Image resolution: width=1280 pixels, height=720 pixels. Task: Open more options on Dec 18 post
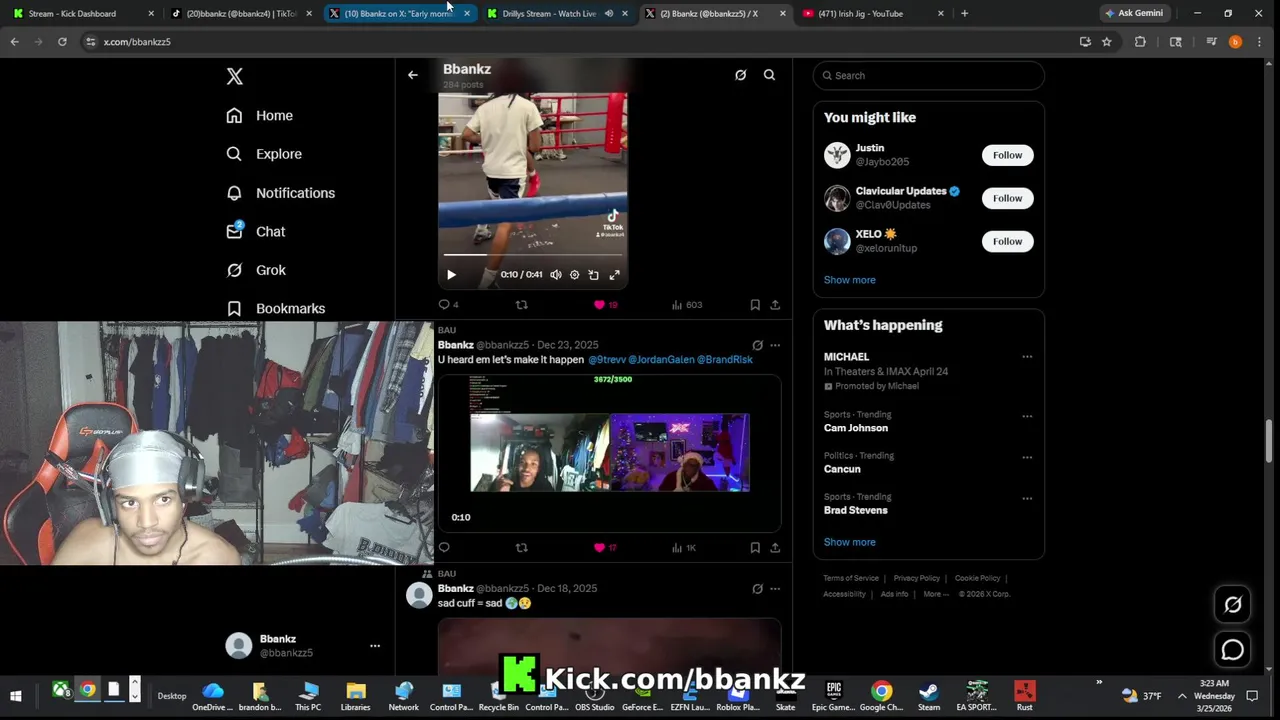[775, 589]
